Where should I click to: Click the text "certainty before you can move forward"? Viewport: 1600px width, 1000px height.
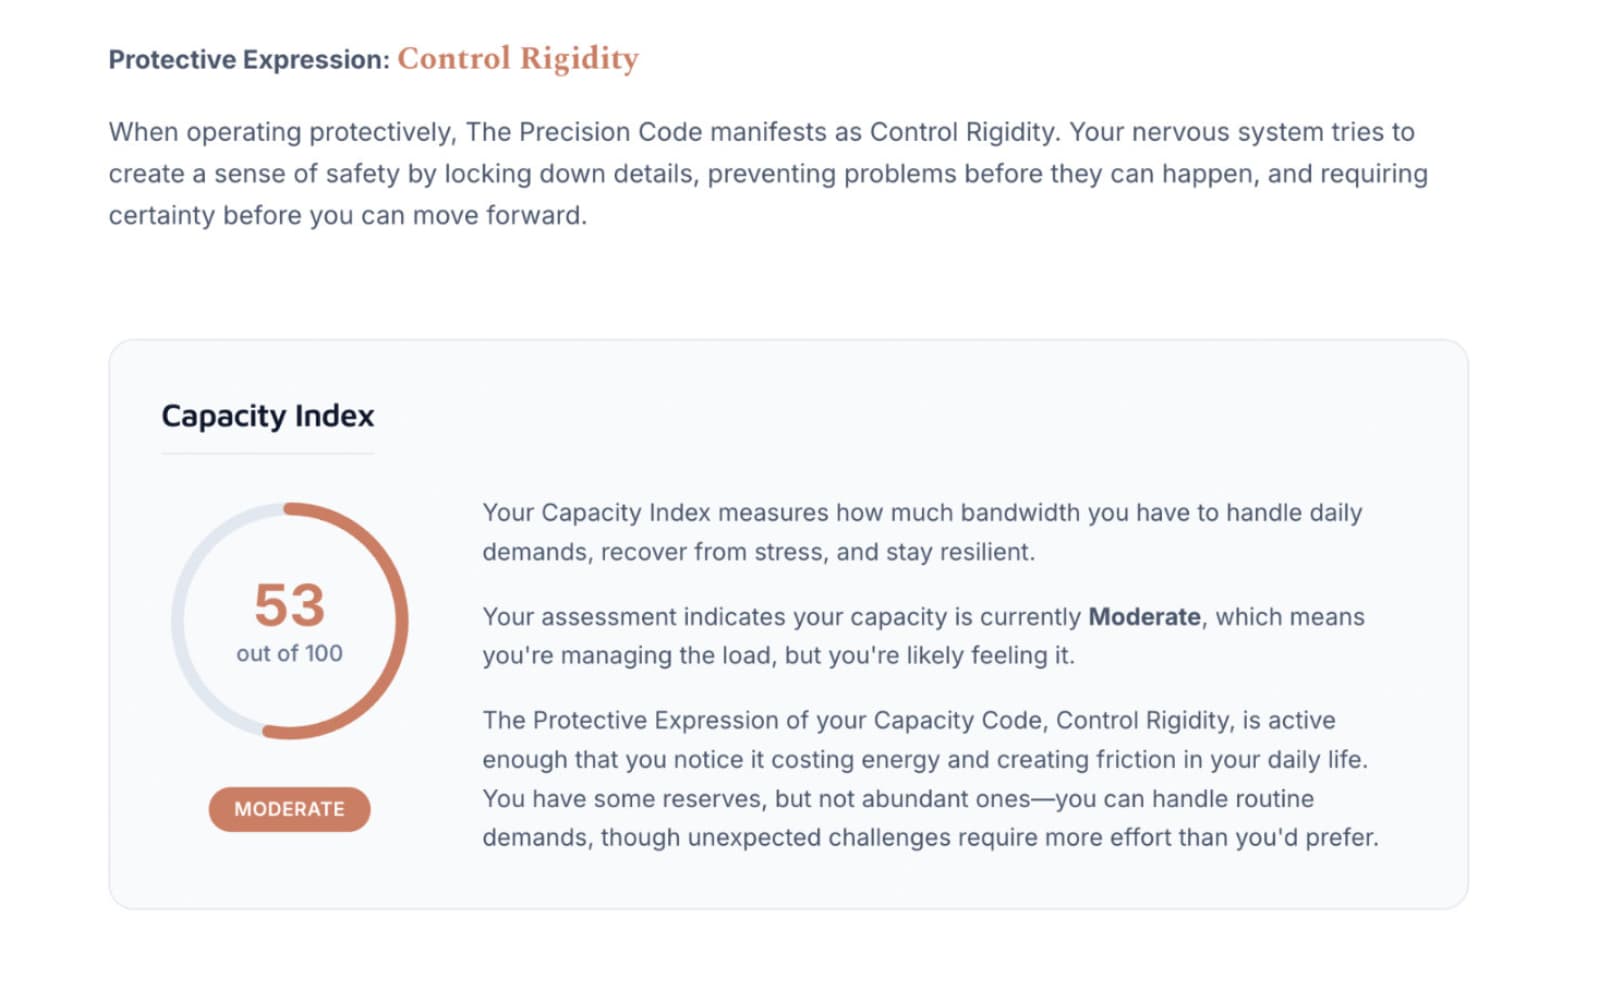(346, 216)
